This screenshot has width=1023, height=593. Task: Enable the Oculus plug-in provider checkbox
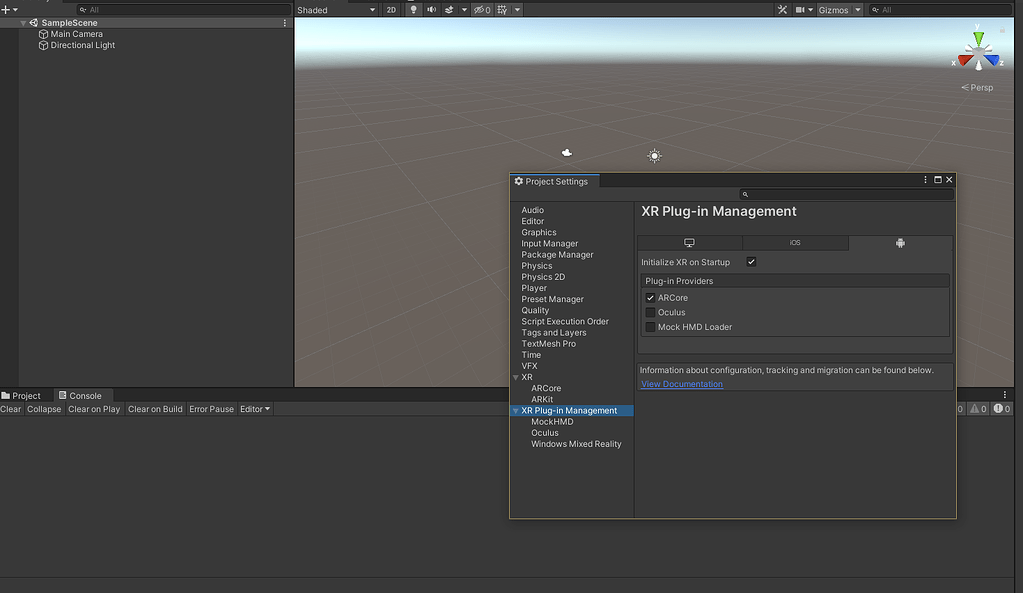[650, 312]
